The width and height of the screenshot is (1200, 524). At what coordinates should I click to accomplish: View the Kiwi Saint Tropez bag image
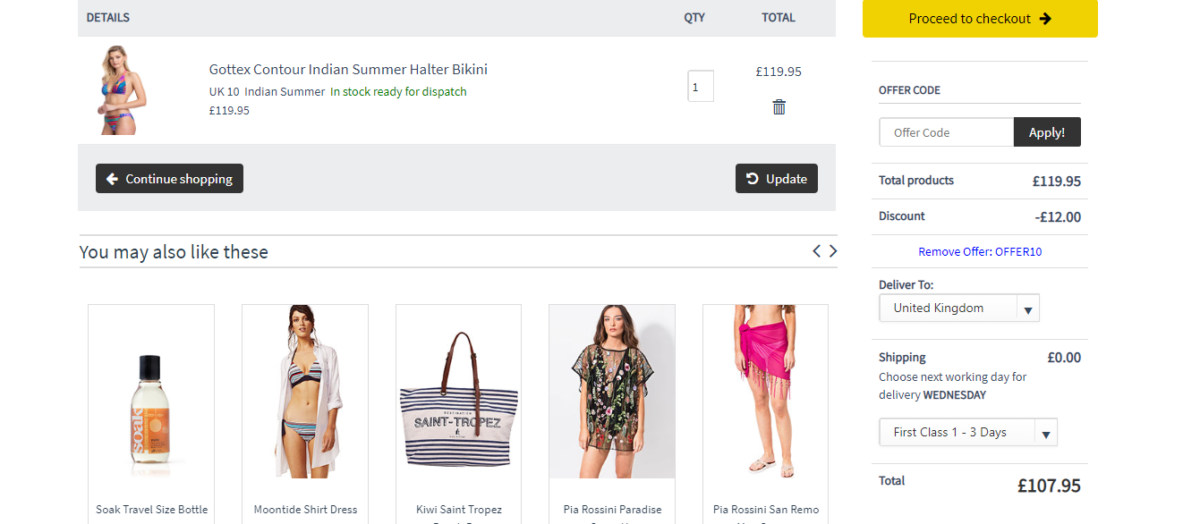pos(458,392)
